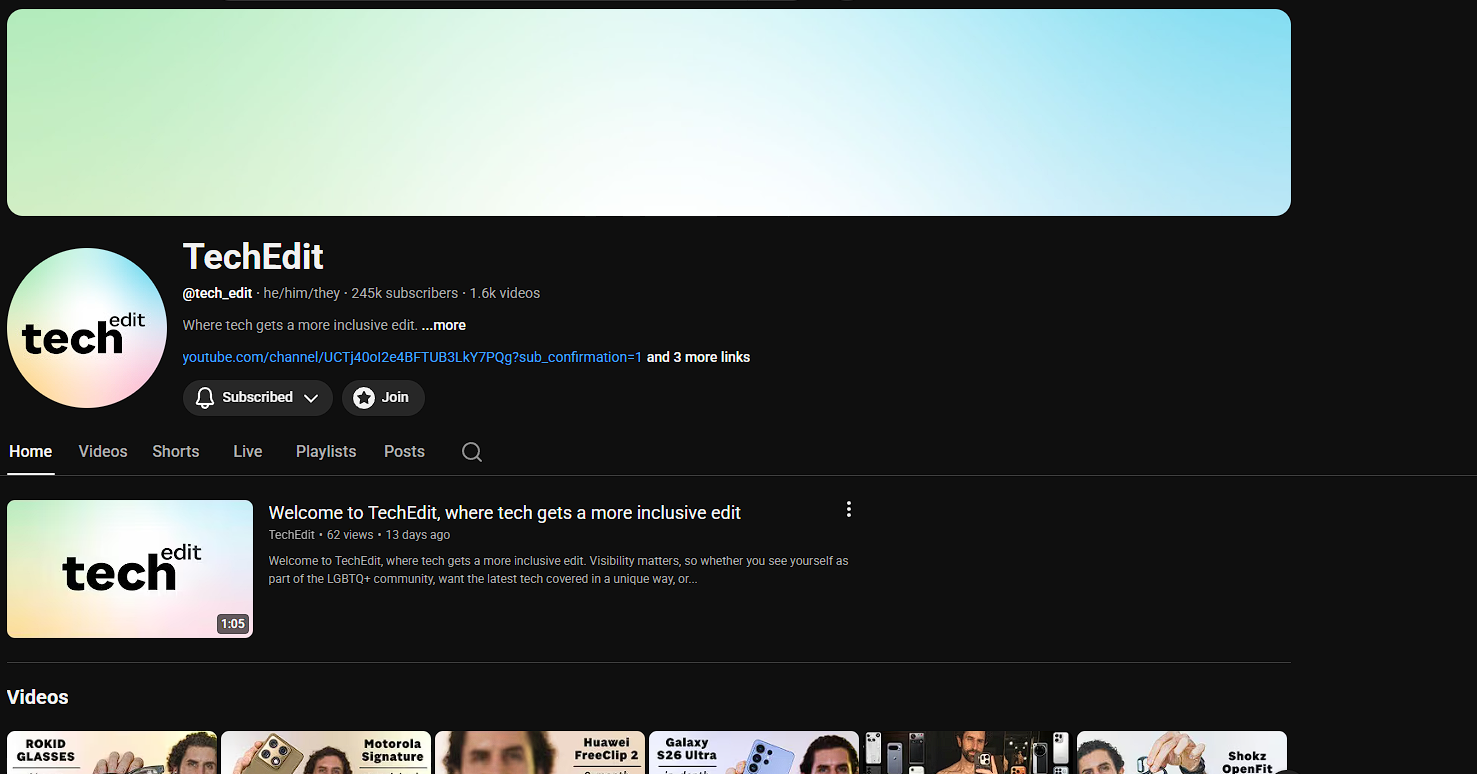Click the he/him/they pronouns text

pos(302,293)
